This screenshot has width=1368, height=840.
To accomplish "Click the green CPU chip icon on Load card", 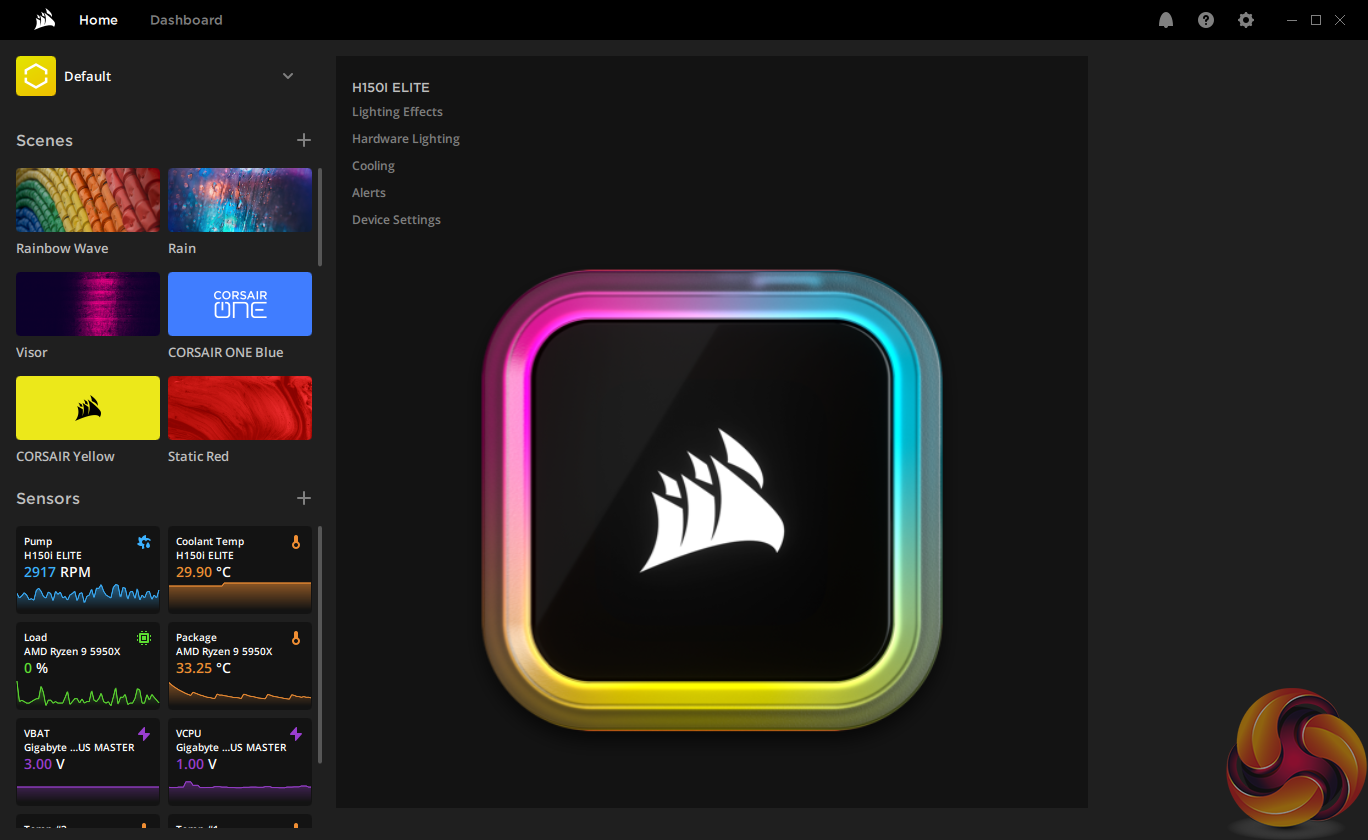I will 144,638.
